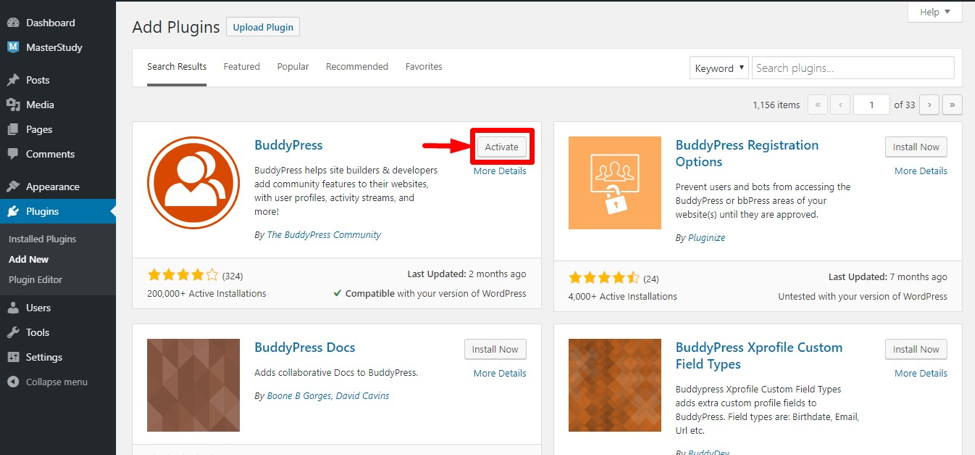Click the Dashboard icon in sidebar
The image size is (975, 455).
click(x=13, y=22)
